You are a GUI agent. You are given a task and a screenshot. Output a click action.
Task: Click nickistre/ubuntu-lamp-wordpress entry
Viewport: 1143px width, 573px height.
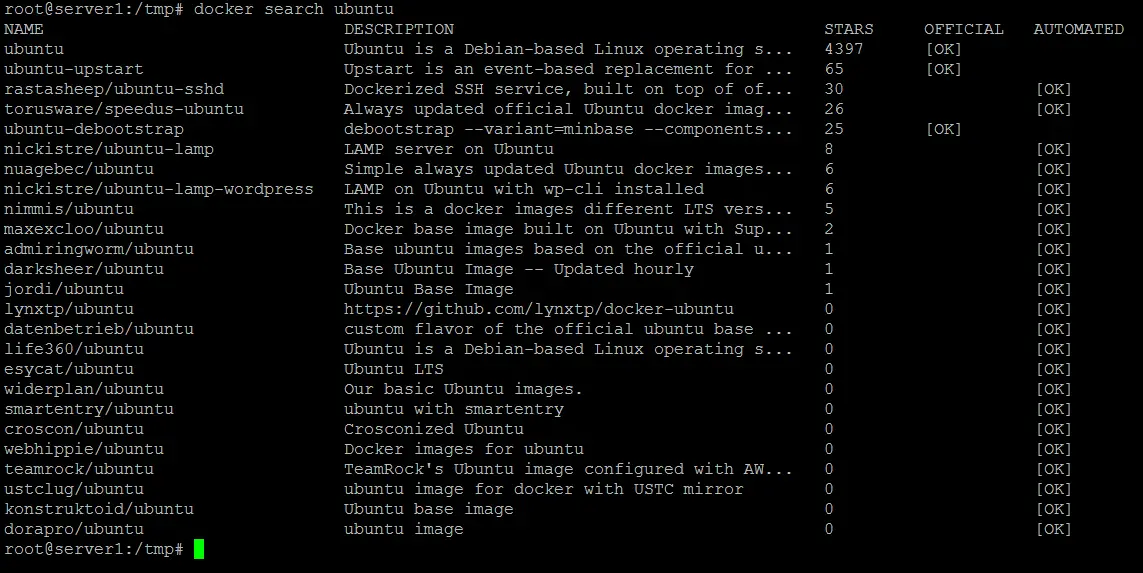click(159, 189)
